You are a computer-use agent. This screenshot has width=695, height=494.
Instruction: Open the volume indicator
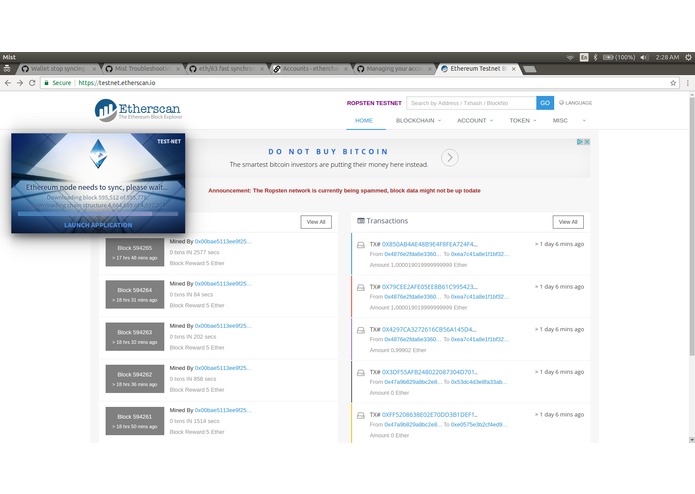click(644, 57)
